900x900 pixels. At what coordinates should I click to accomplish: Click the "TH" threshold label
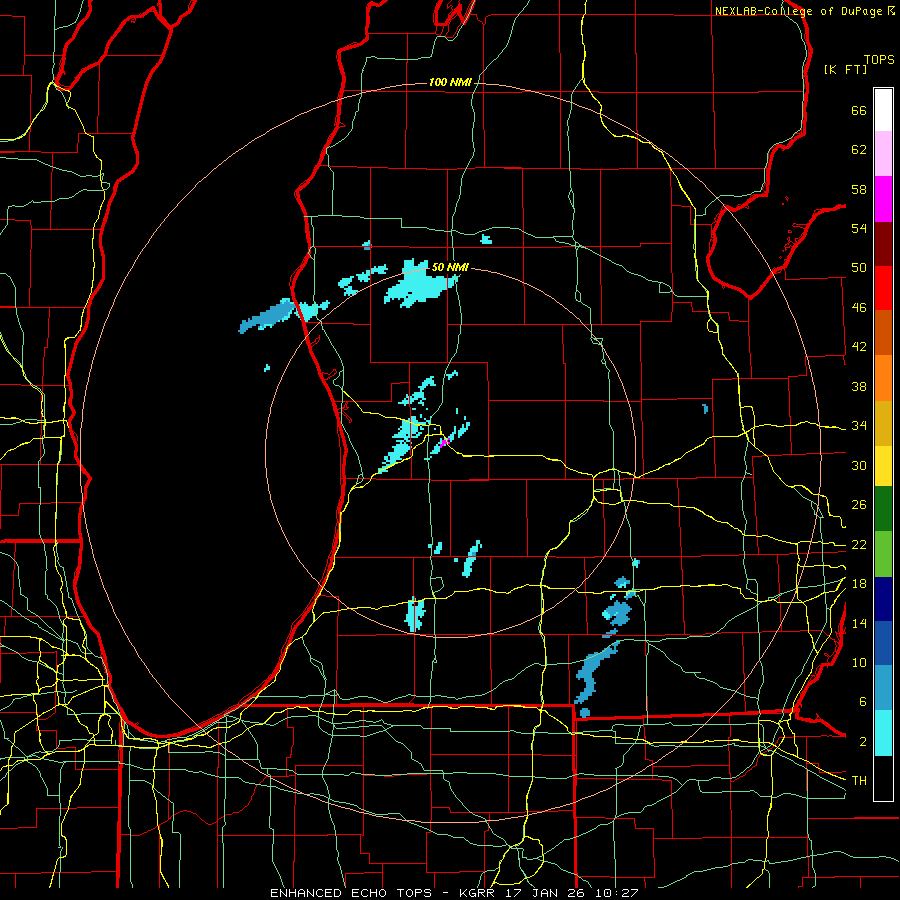(x=859, y=781)
